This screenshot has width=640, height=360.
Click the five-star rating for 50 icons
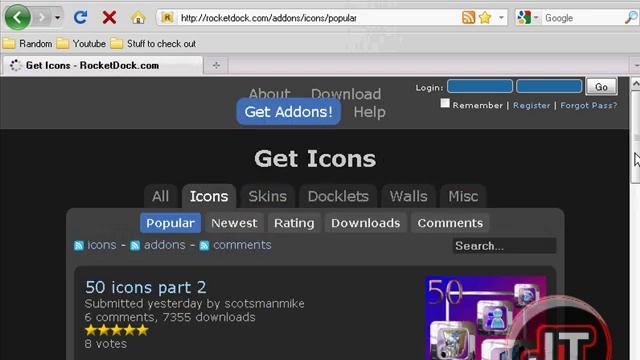(x=116, y=330)
